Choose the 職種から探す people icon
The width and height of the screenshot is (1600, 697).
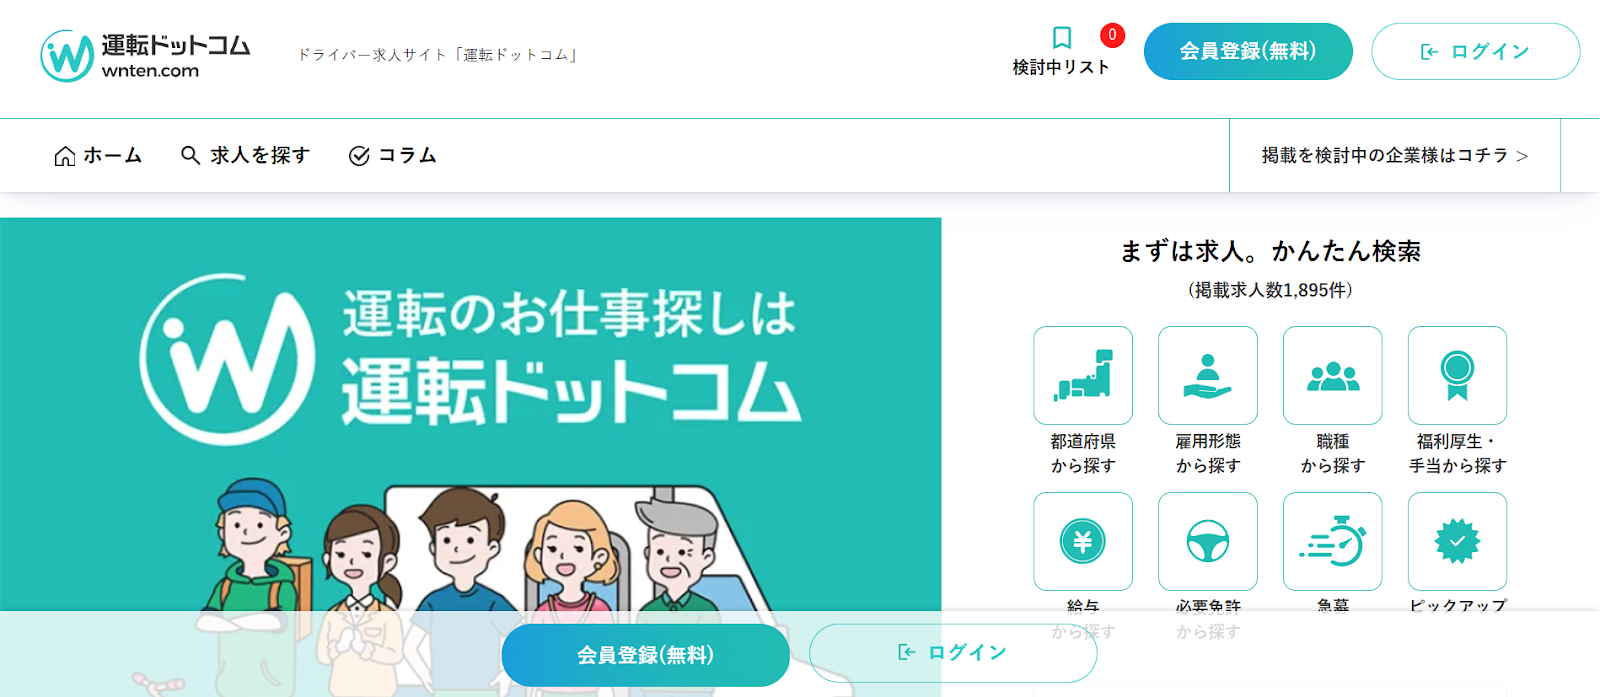[x=1333, y=375]
